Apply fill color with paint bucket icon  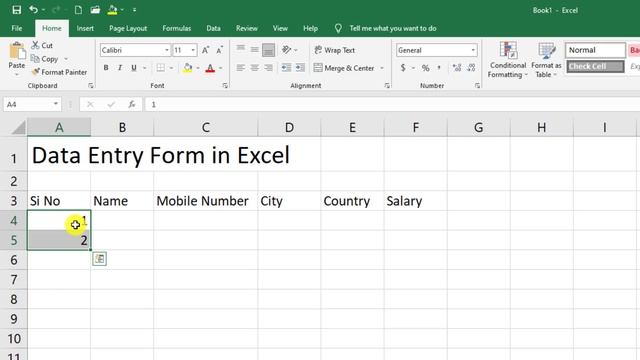click(188, 68)
